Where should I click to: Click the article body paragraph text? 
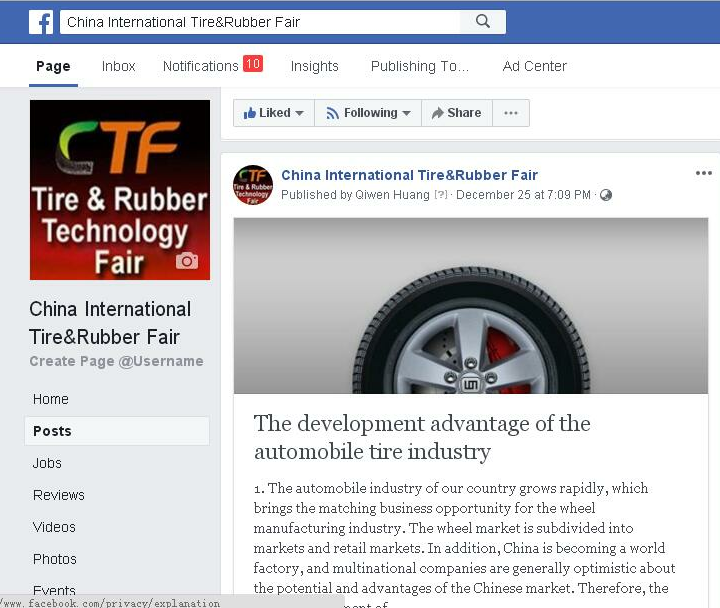(464, 543)
